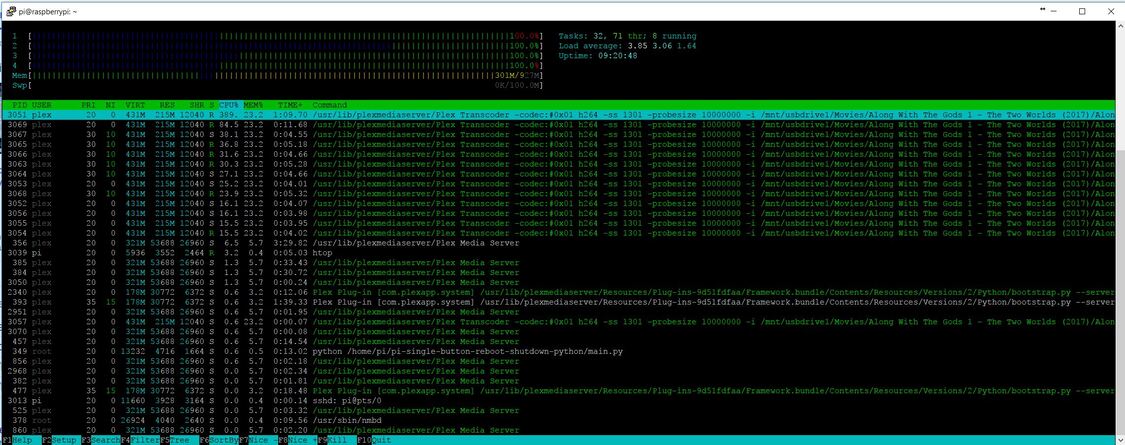
Task: Select process row PID 3065
Action: click(x=560, y=144)
